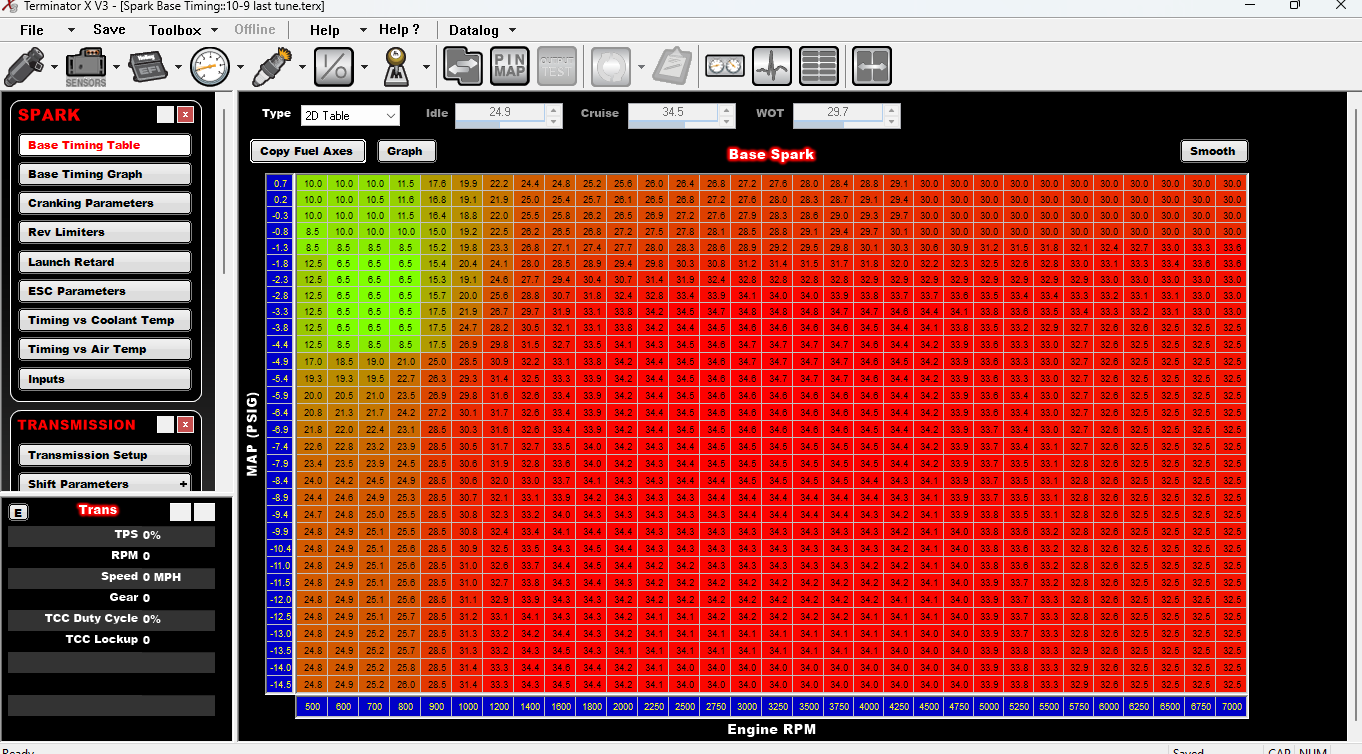Expand the transmission shifter dropdown arrow
Image resolution: width=1362 pixels, height=754 pixels.
(x=426, y=68)
